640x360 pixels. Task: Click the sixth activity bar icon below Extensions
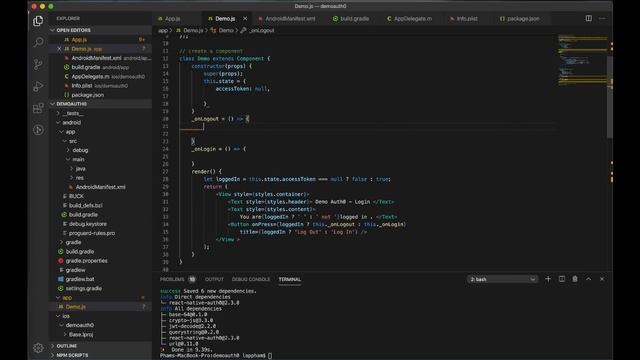point(38,130)
